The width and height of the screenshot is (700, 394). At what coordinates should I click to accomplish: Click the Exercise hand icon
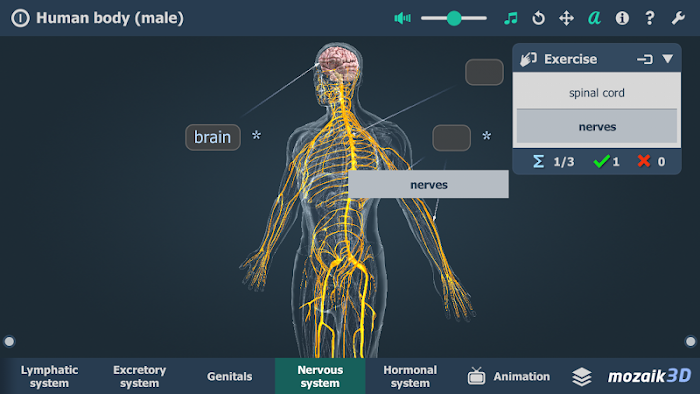[529, 59]
